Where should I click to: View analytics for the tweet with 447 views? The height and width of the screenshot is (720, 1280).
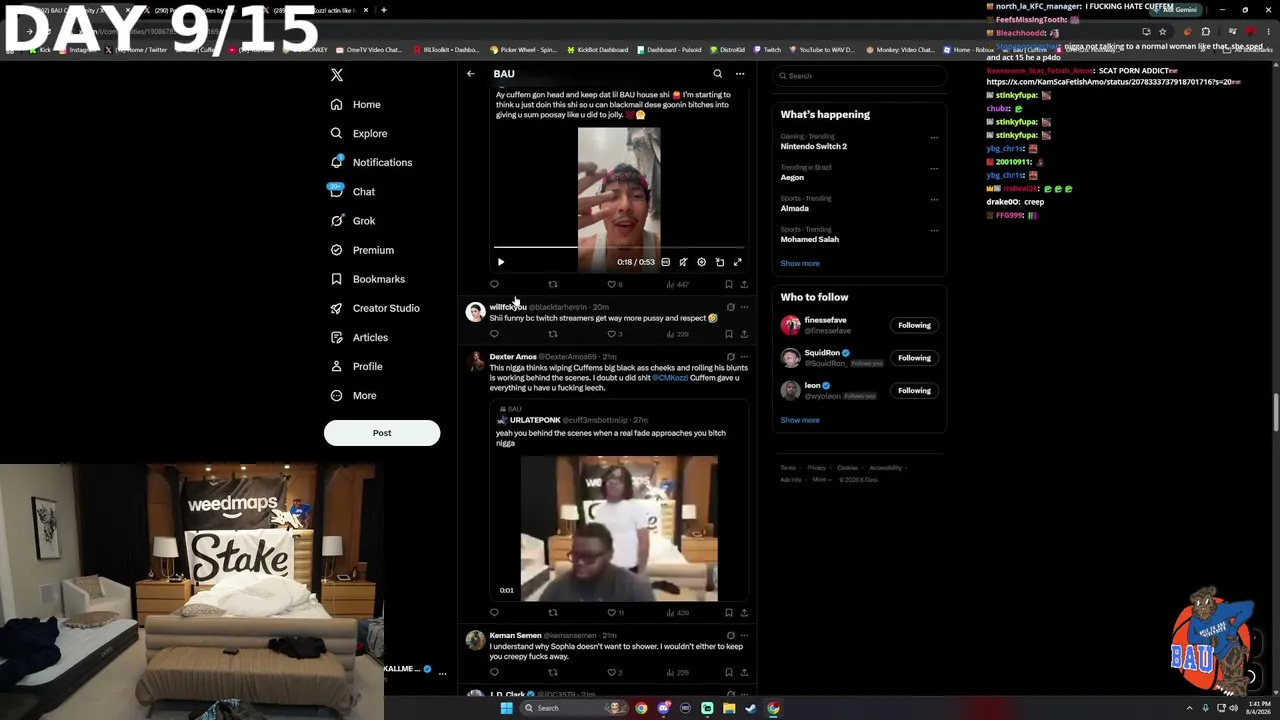678,284
